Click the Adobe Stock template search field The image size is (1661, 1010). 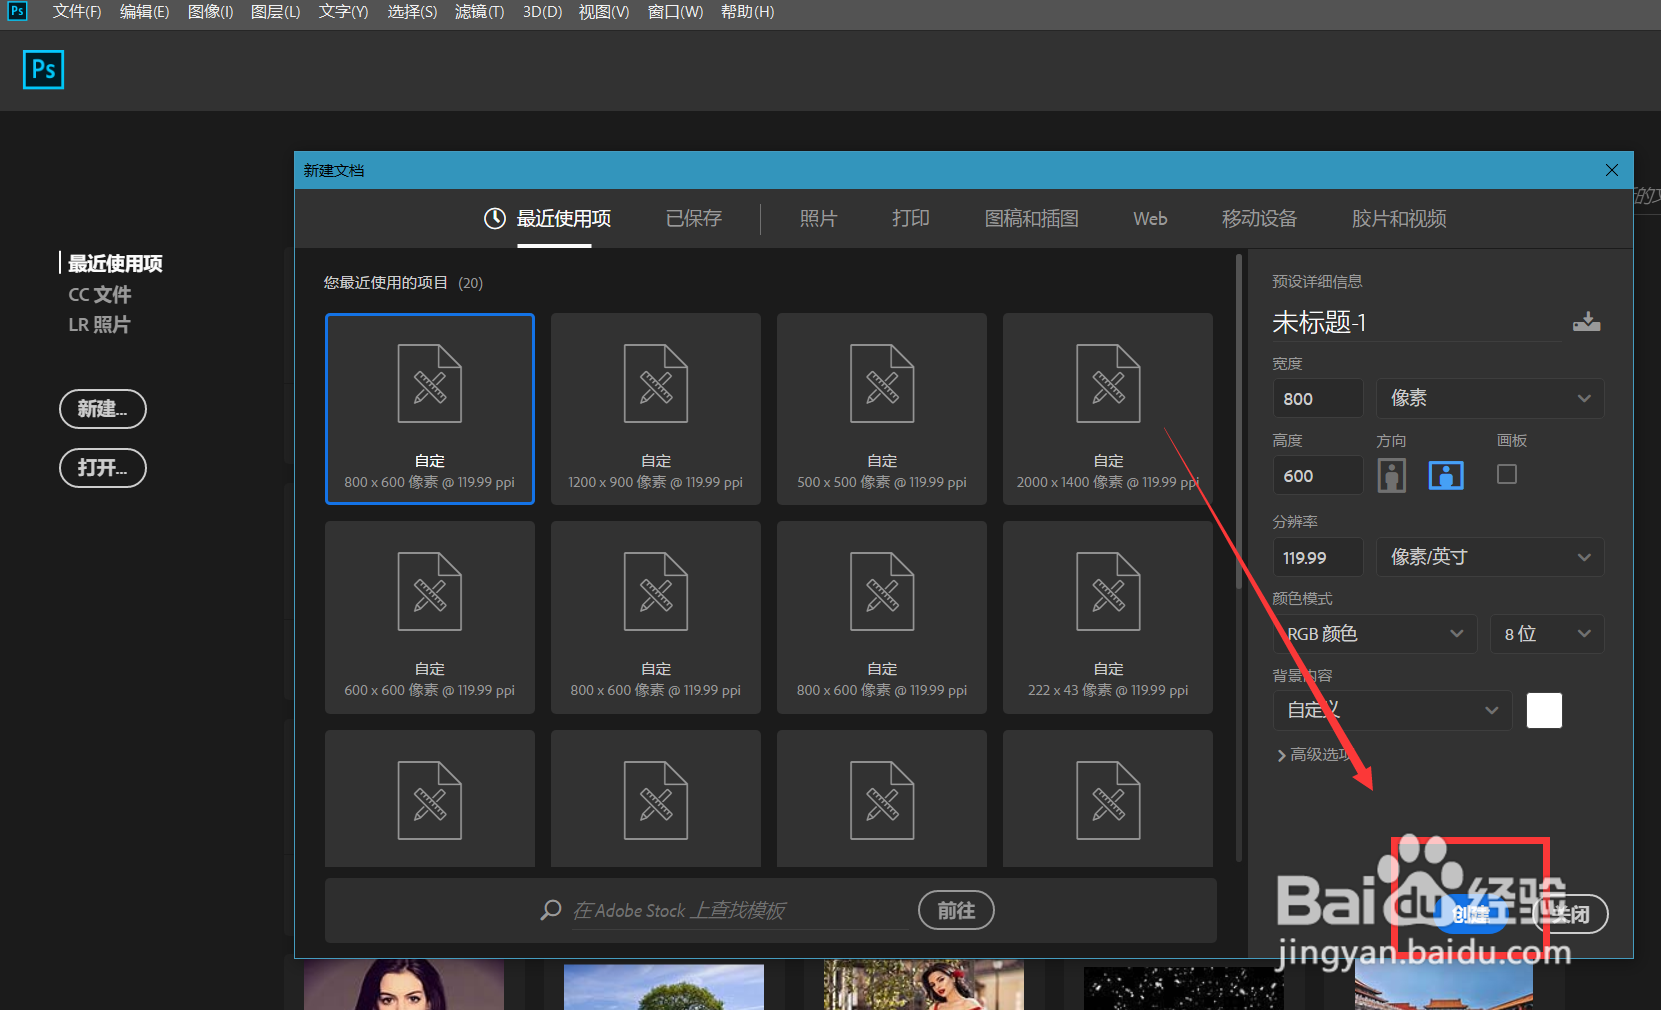click(740, 910)
